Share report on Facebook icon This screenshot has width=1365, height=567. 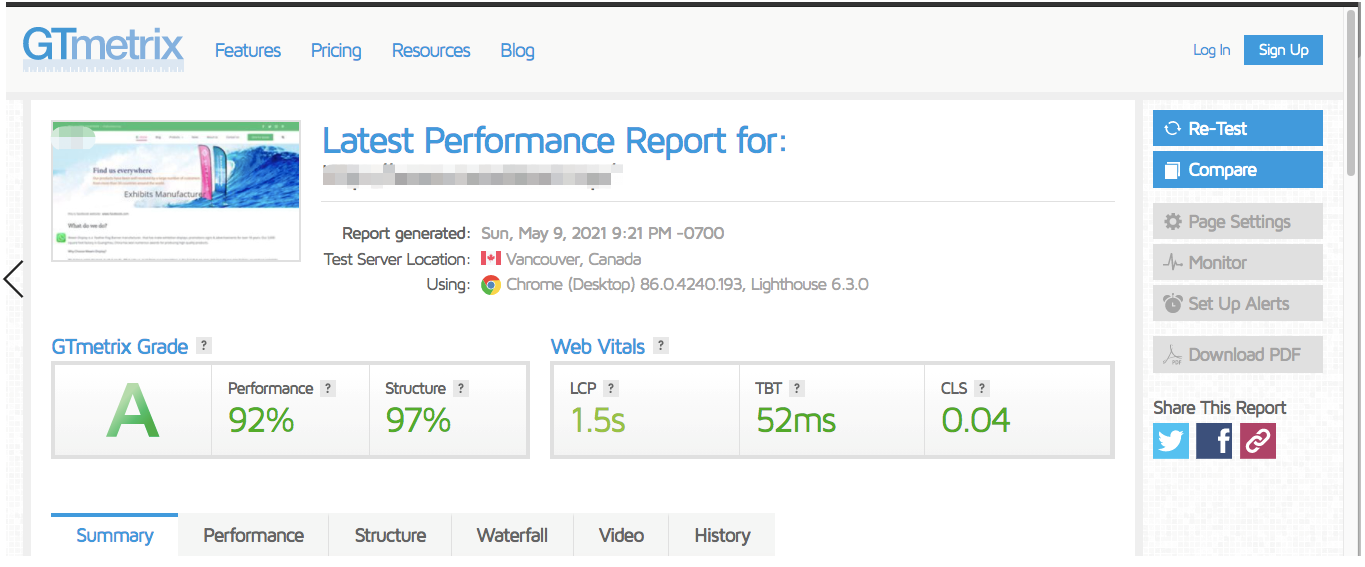point(1214,441)
